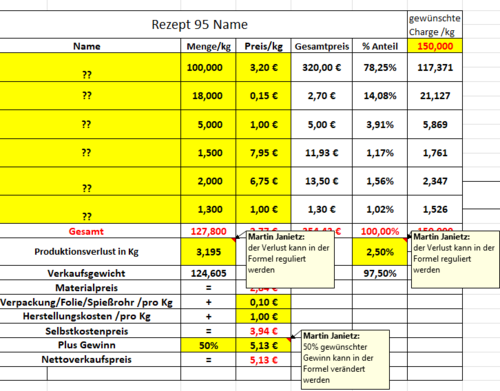Select the quantity cell 1,500
The image size is (500, 391).
pyautogui.click(x=208, y=153)
